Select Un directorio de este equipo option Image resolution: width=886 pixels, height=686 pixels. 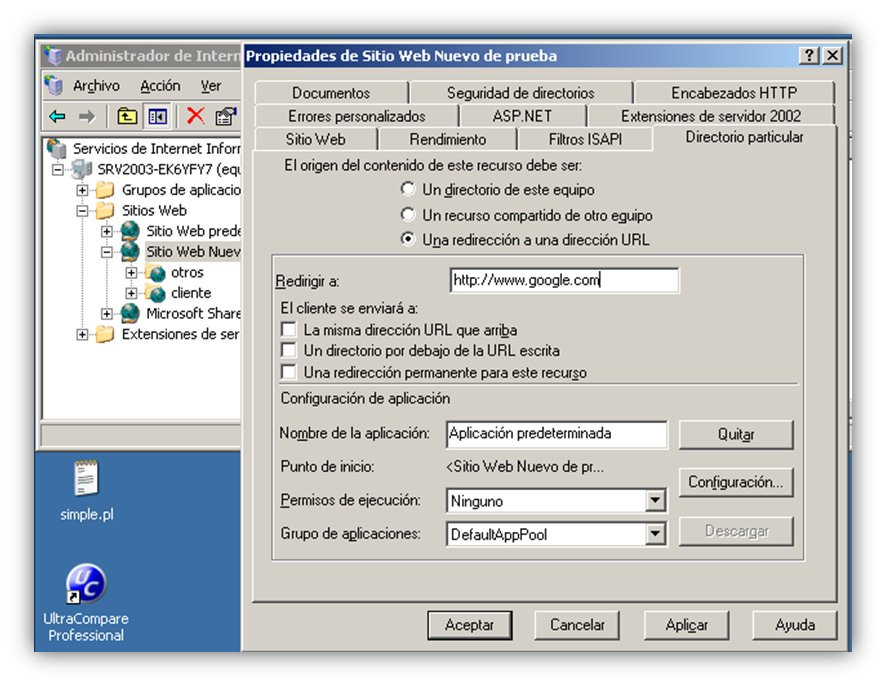click(407, 189)
